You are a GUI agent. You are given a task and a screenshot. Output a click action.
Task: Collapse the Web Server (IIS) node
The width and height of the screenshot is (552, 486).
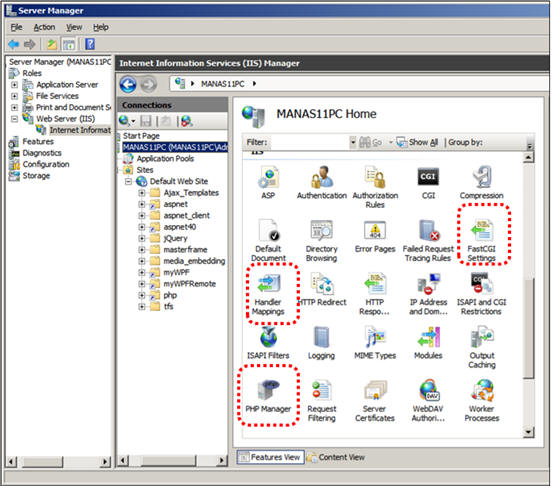(x=14, y=119)
